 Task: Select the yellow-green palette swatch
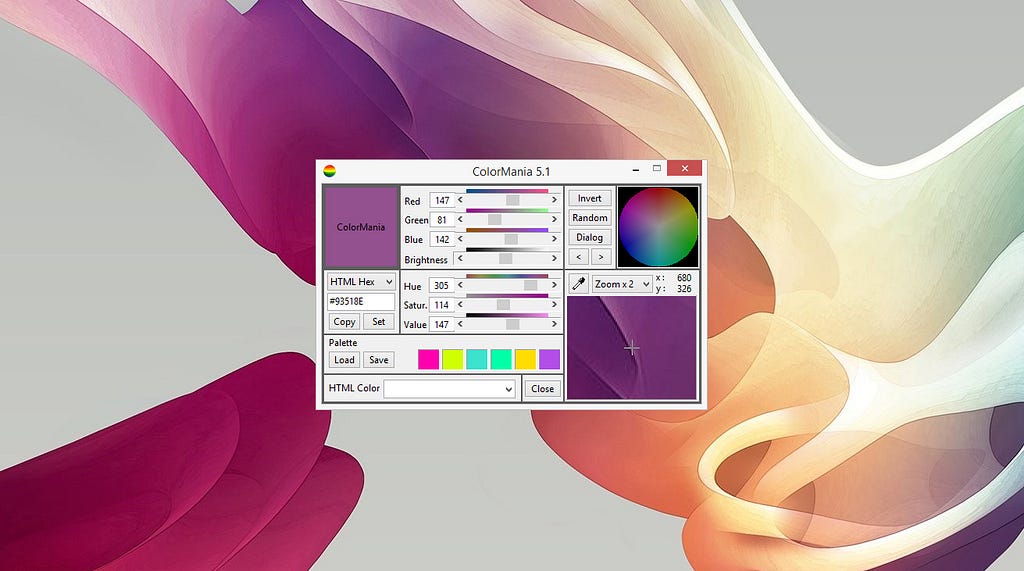click(453, 359)
